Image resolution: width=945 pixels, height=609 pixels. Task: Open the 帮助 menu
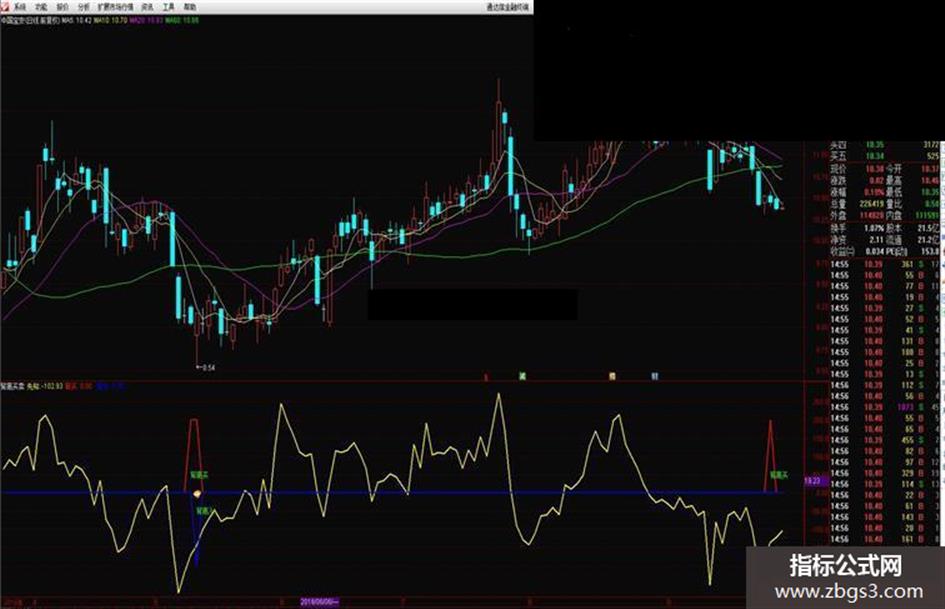190,7
